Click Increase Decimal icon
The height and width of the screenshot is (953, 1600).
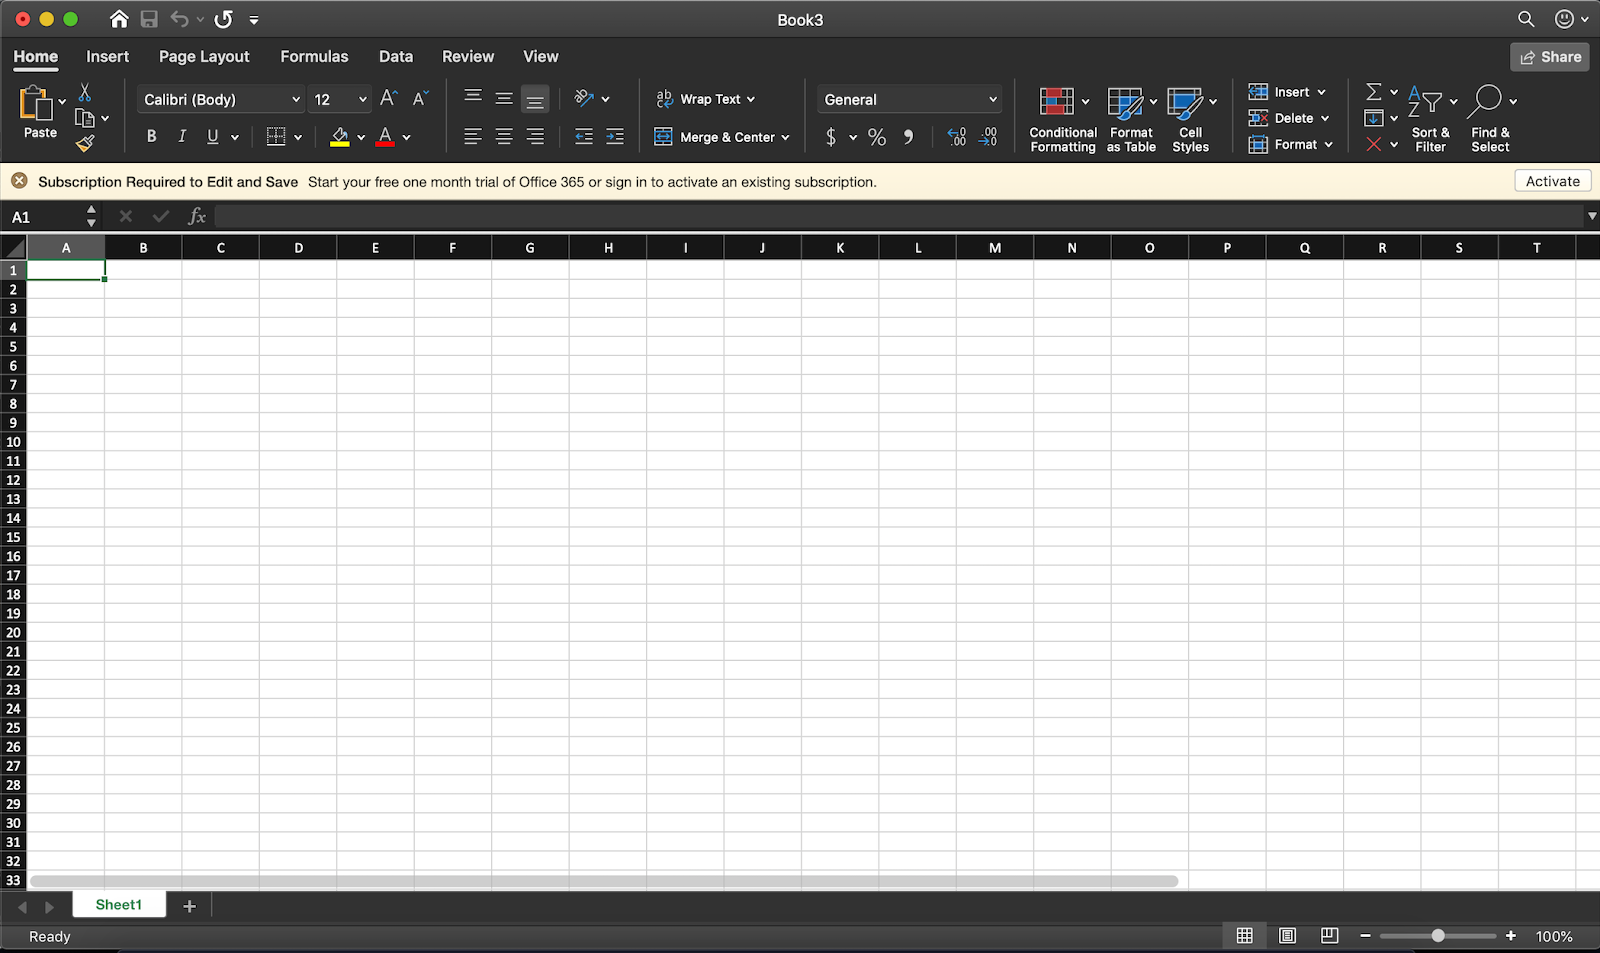[x=957, y=137]
